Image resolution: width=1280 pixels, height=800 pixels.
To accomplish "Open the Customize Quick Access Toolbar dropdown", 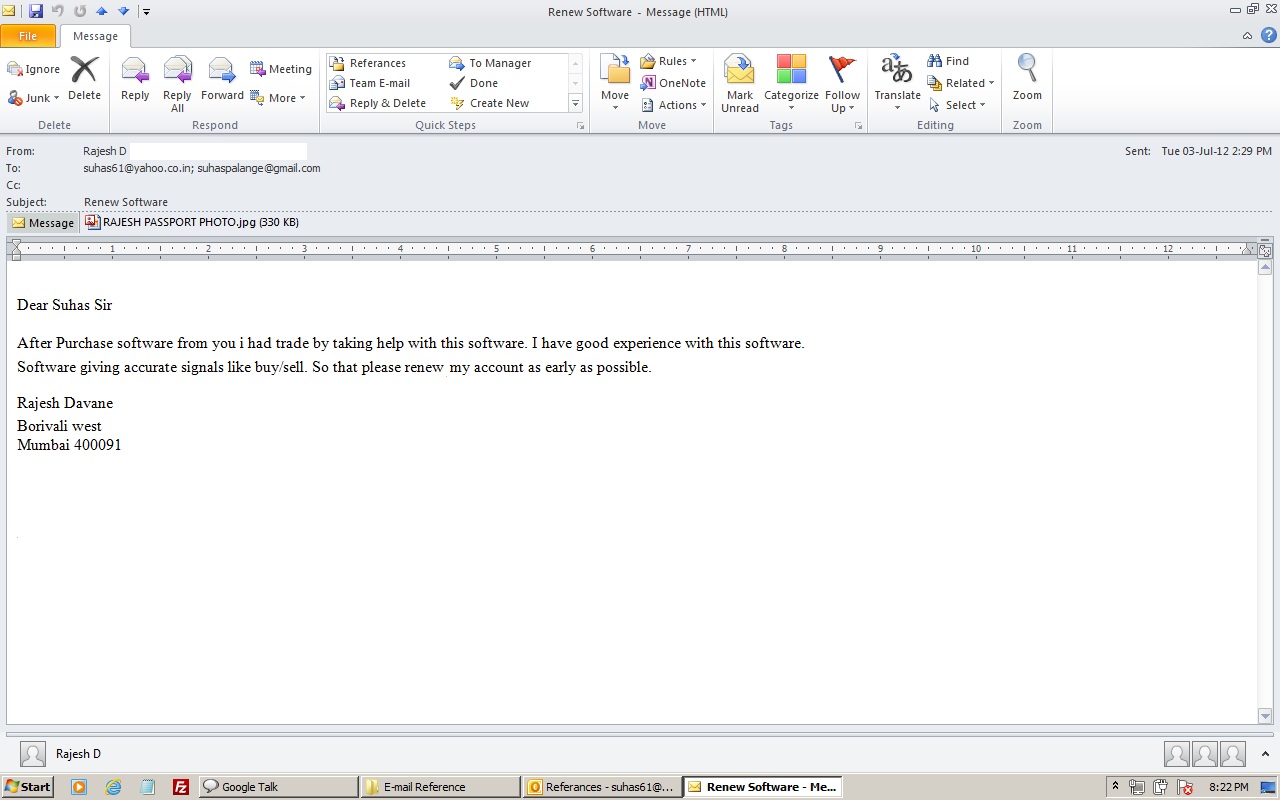I will pos(146,12).
